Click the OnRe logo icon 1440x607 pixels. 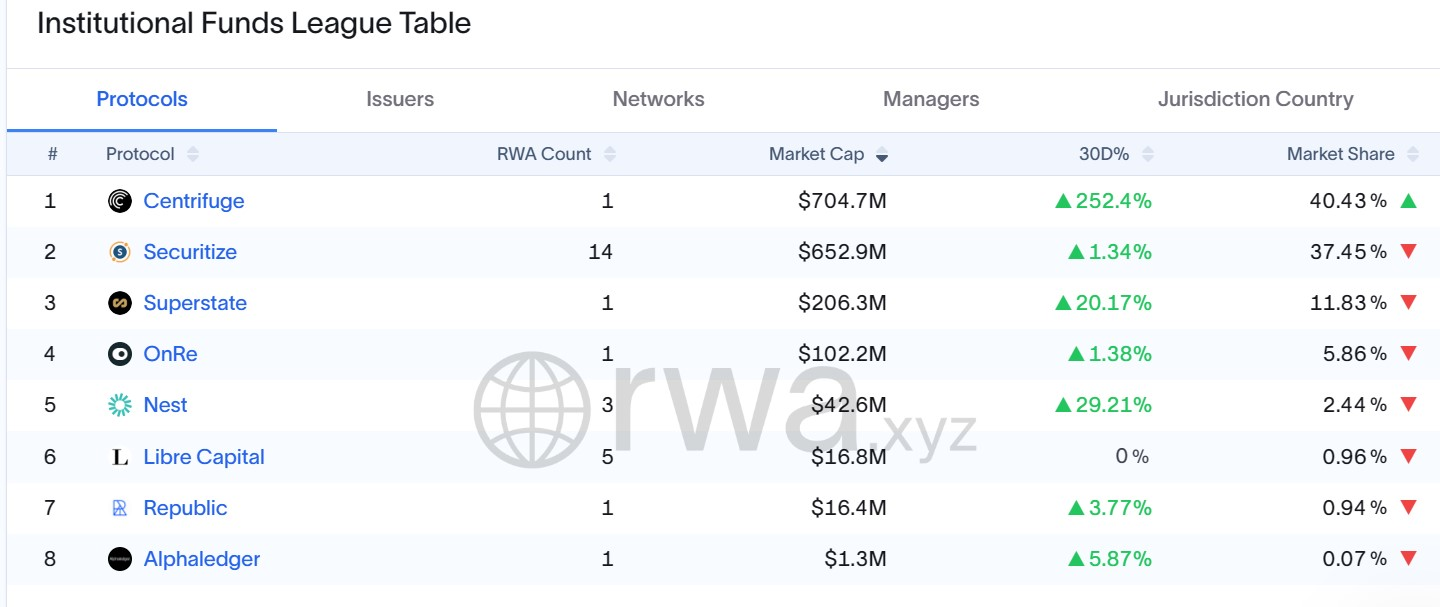(x=120, y=354)
